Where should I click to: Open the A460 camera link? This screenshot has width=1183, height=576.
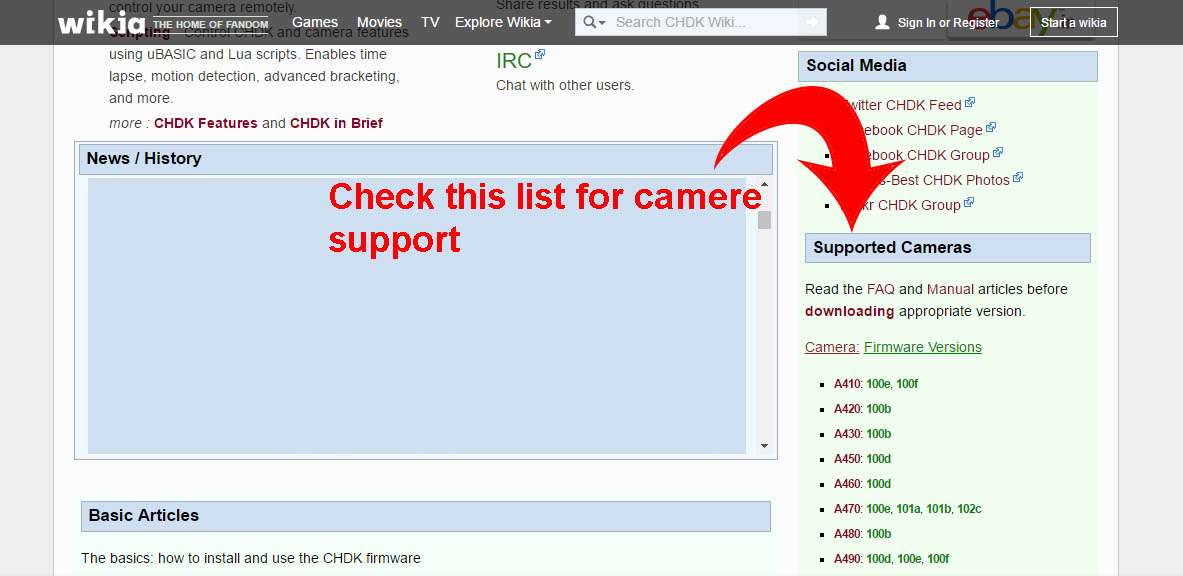click(x=847, y=484)
